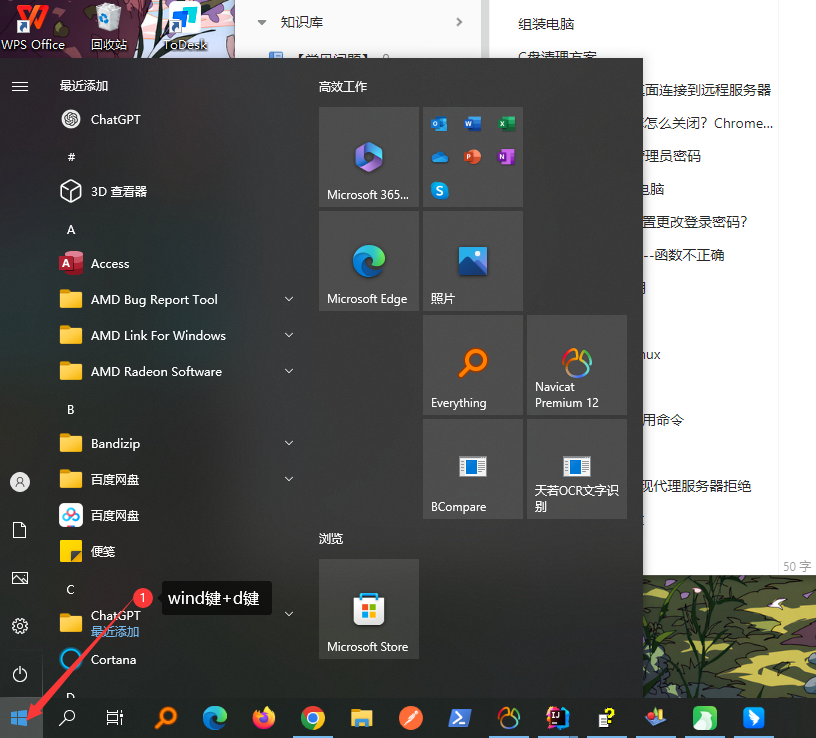Open the OneDrive icon in the Office tile
The width and height of the screenshot is (816, 738).
click(x=440, y=157)
